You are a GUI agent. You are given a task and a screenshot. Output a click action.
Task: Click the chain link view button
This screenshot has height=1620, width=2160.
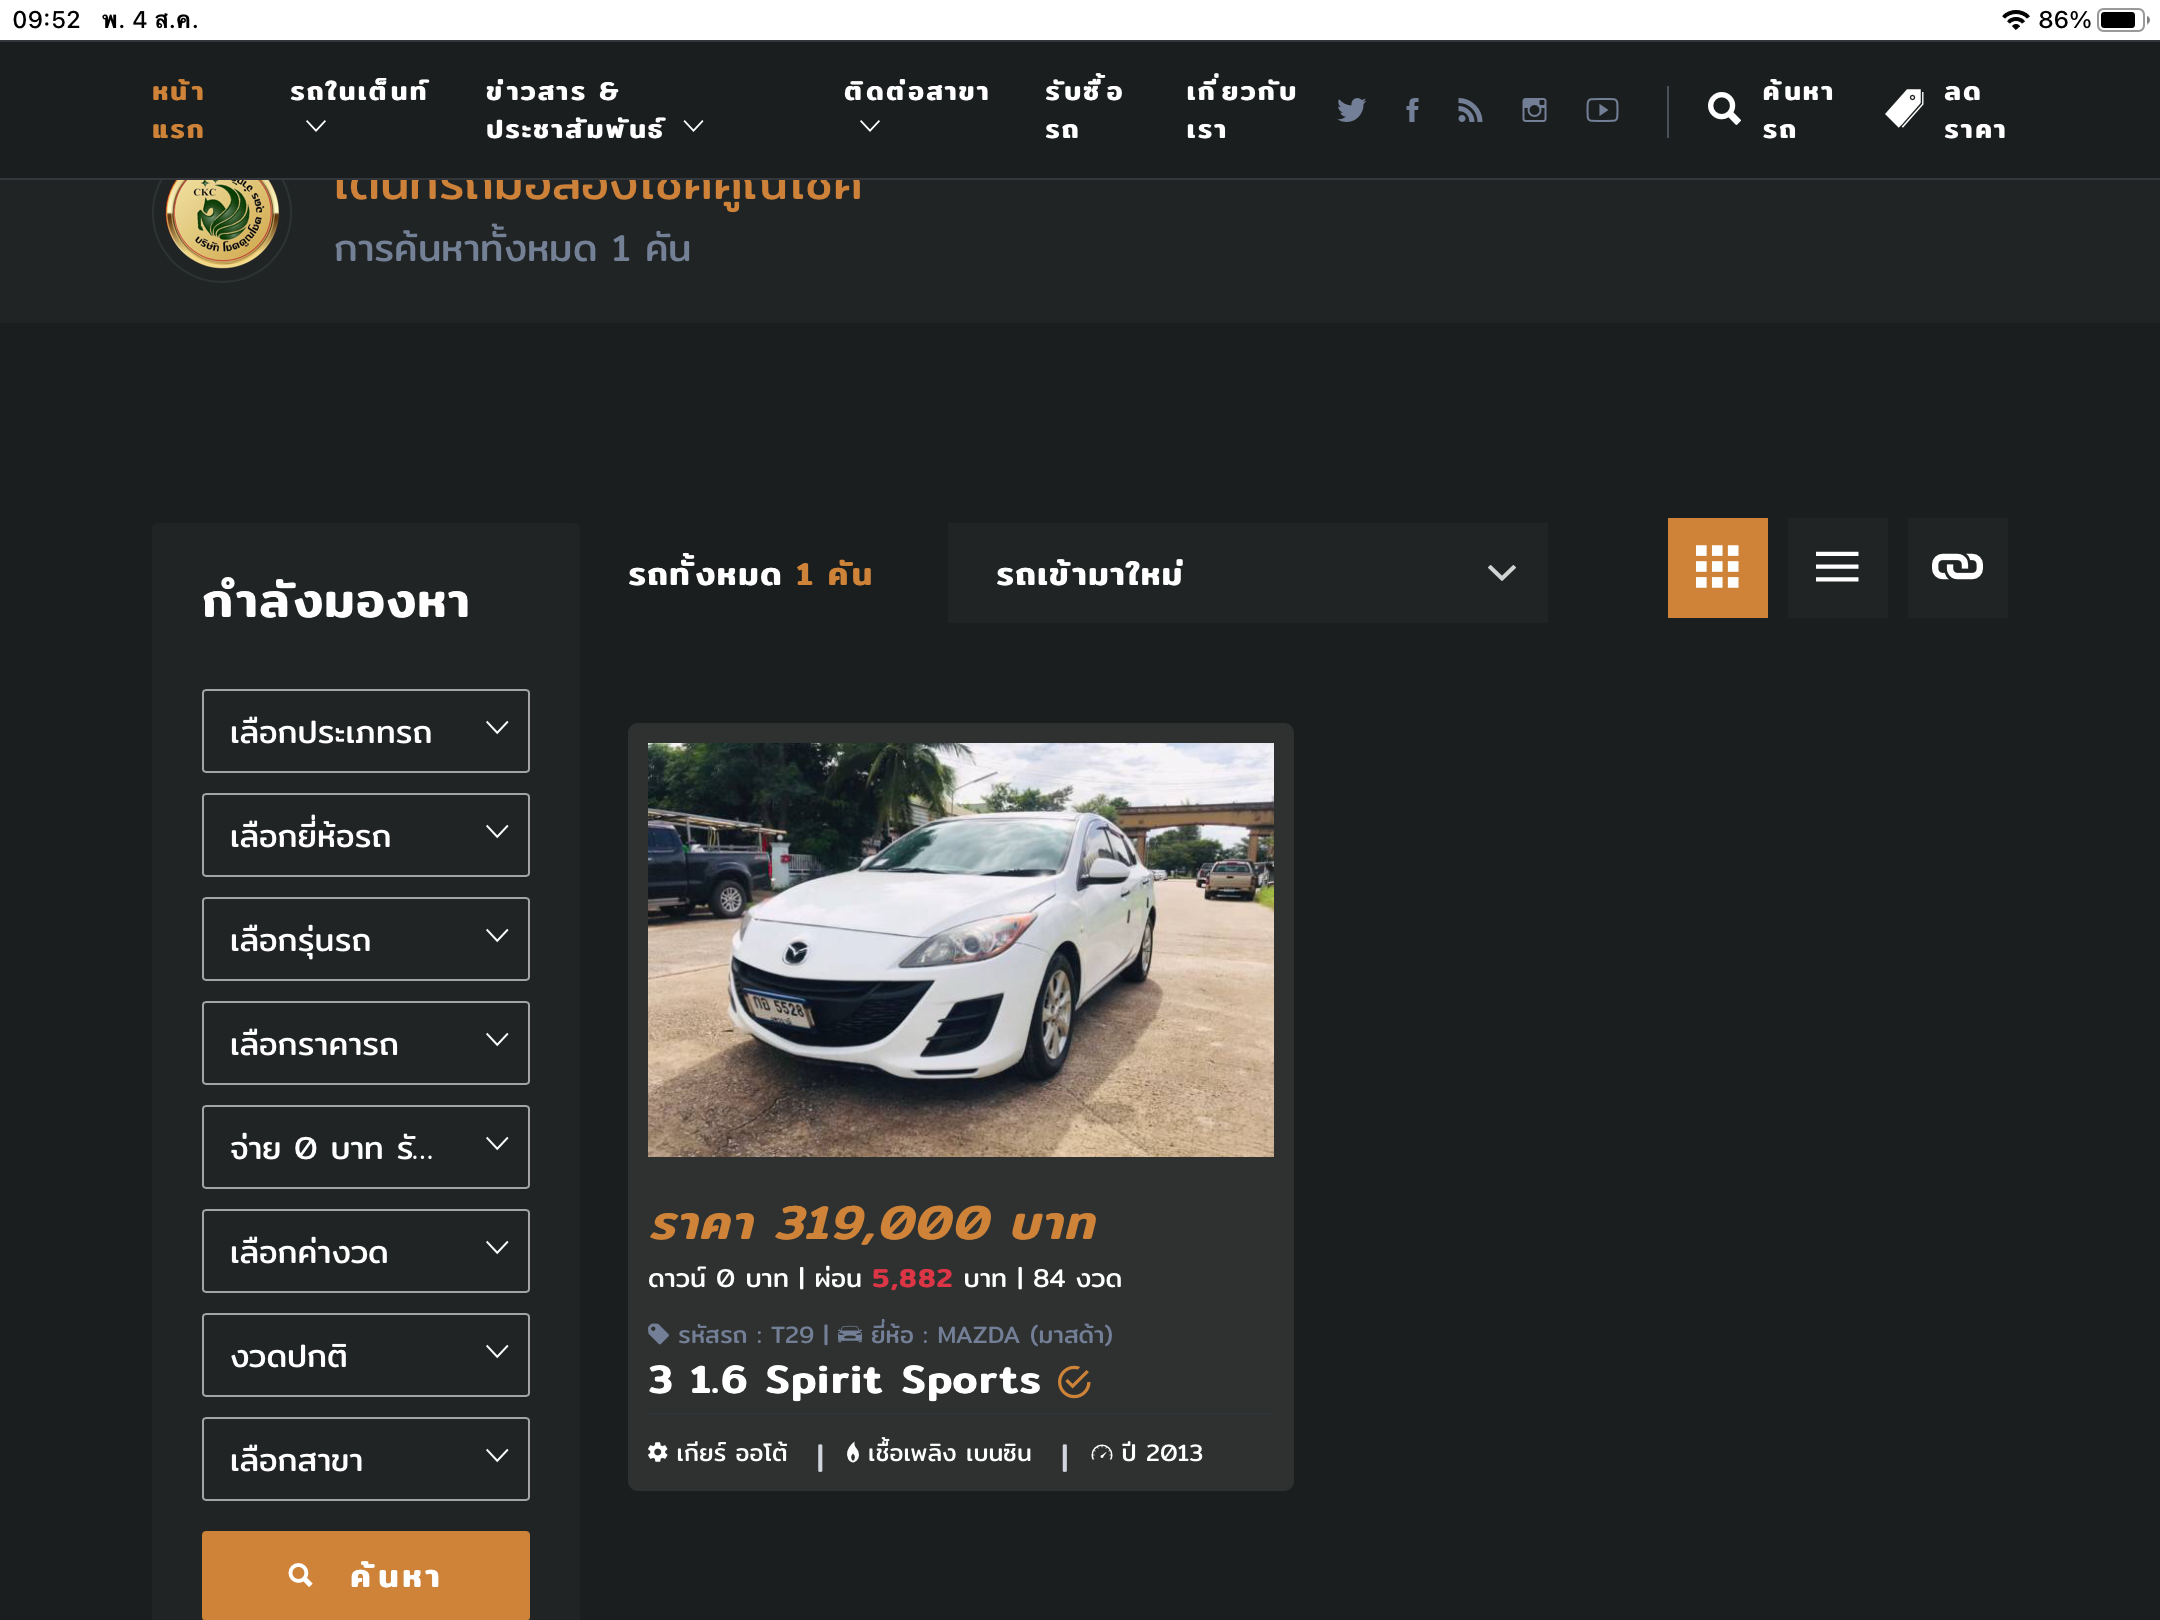[x=1957, y=568]
